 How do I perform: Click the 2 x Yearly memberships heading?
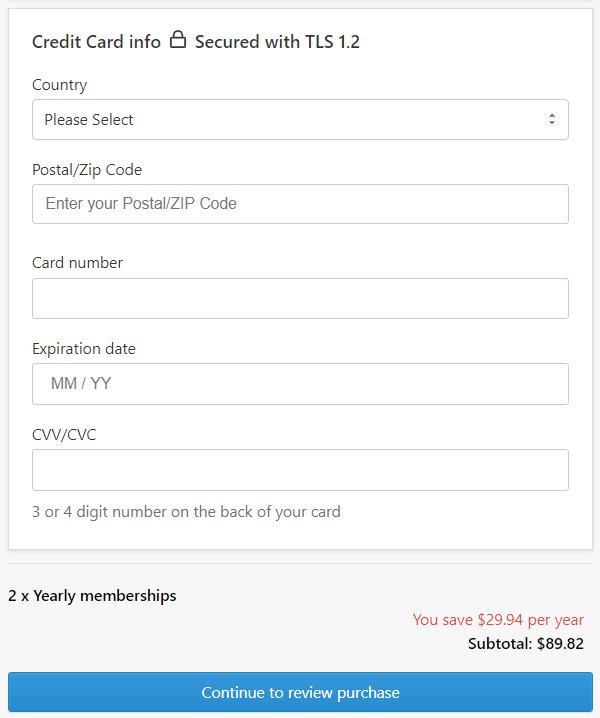[92, 596]
